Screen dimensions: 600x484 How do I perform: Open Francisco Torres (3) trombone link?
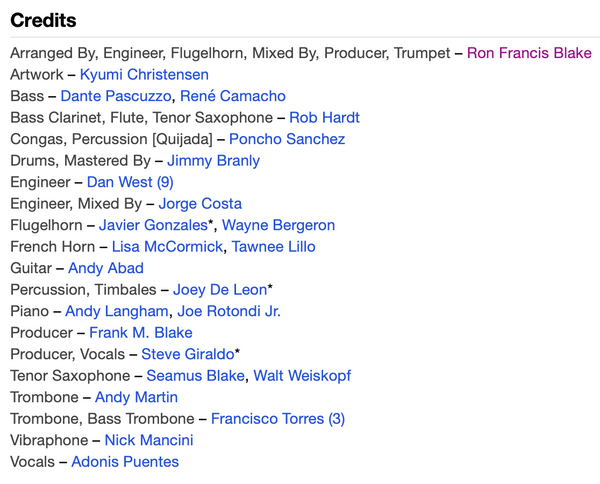coord(277,419)
